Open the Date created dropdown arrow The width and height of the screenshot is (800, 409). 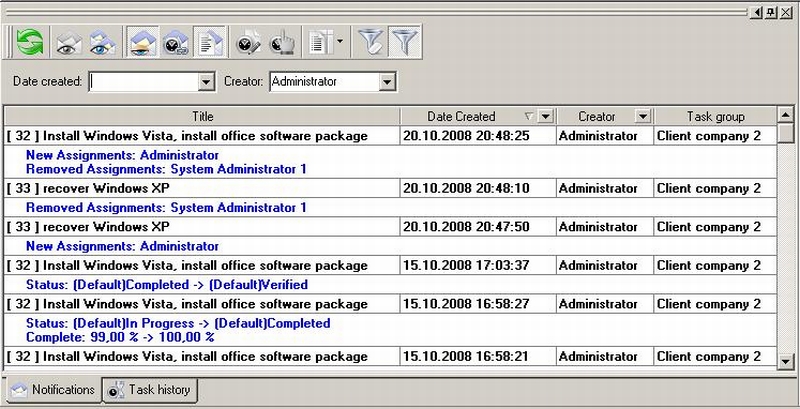206,82
